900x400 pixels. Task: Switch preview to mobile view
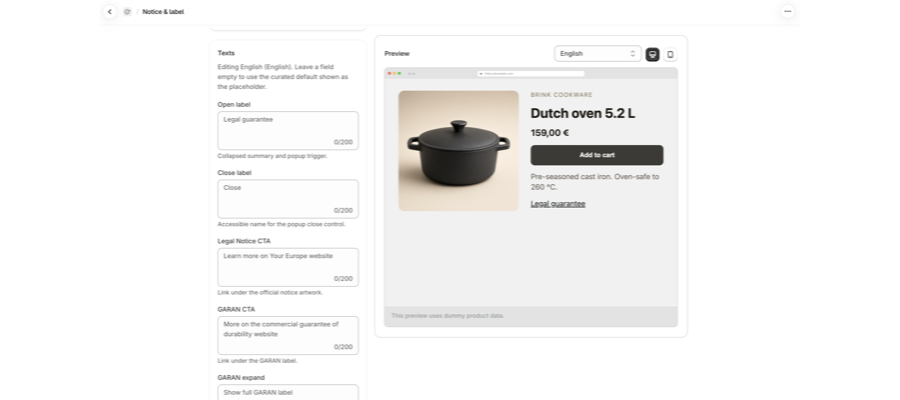click(670, 54)
